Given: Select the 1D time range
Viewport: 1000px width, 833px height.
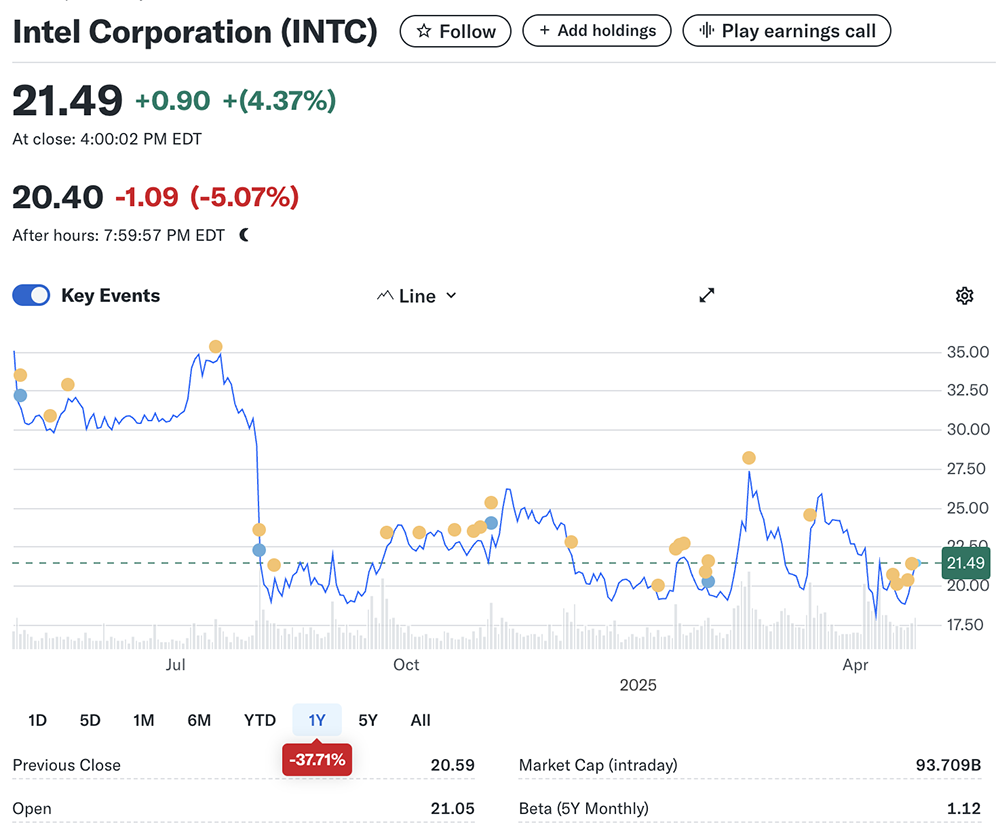Looking at the screenshot, I should coord(37,720).
